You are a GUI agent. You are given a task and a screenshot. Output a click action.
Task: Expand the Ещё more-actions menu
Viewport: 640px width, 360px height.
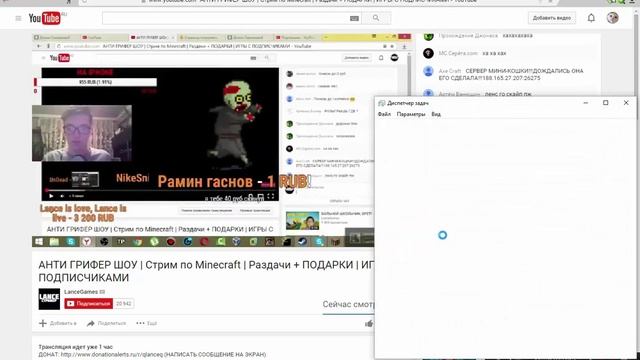pyautogui.click(x=147, y=323)
